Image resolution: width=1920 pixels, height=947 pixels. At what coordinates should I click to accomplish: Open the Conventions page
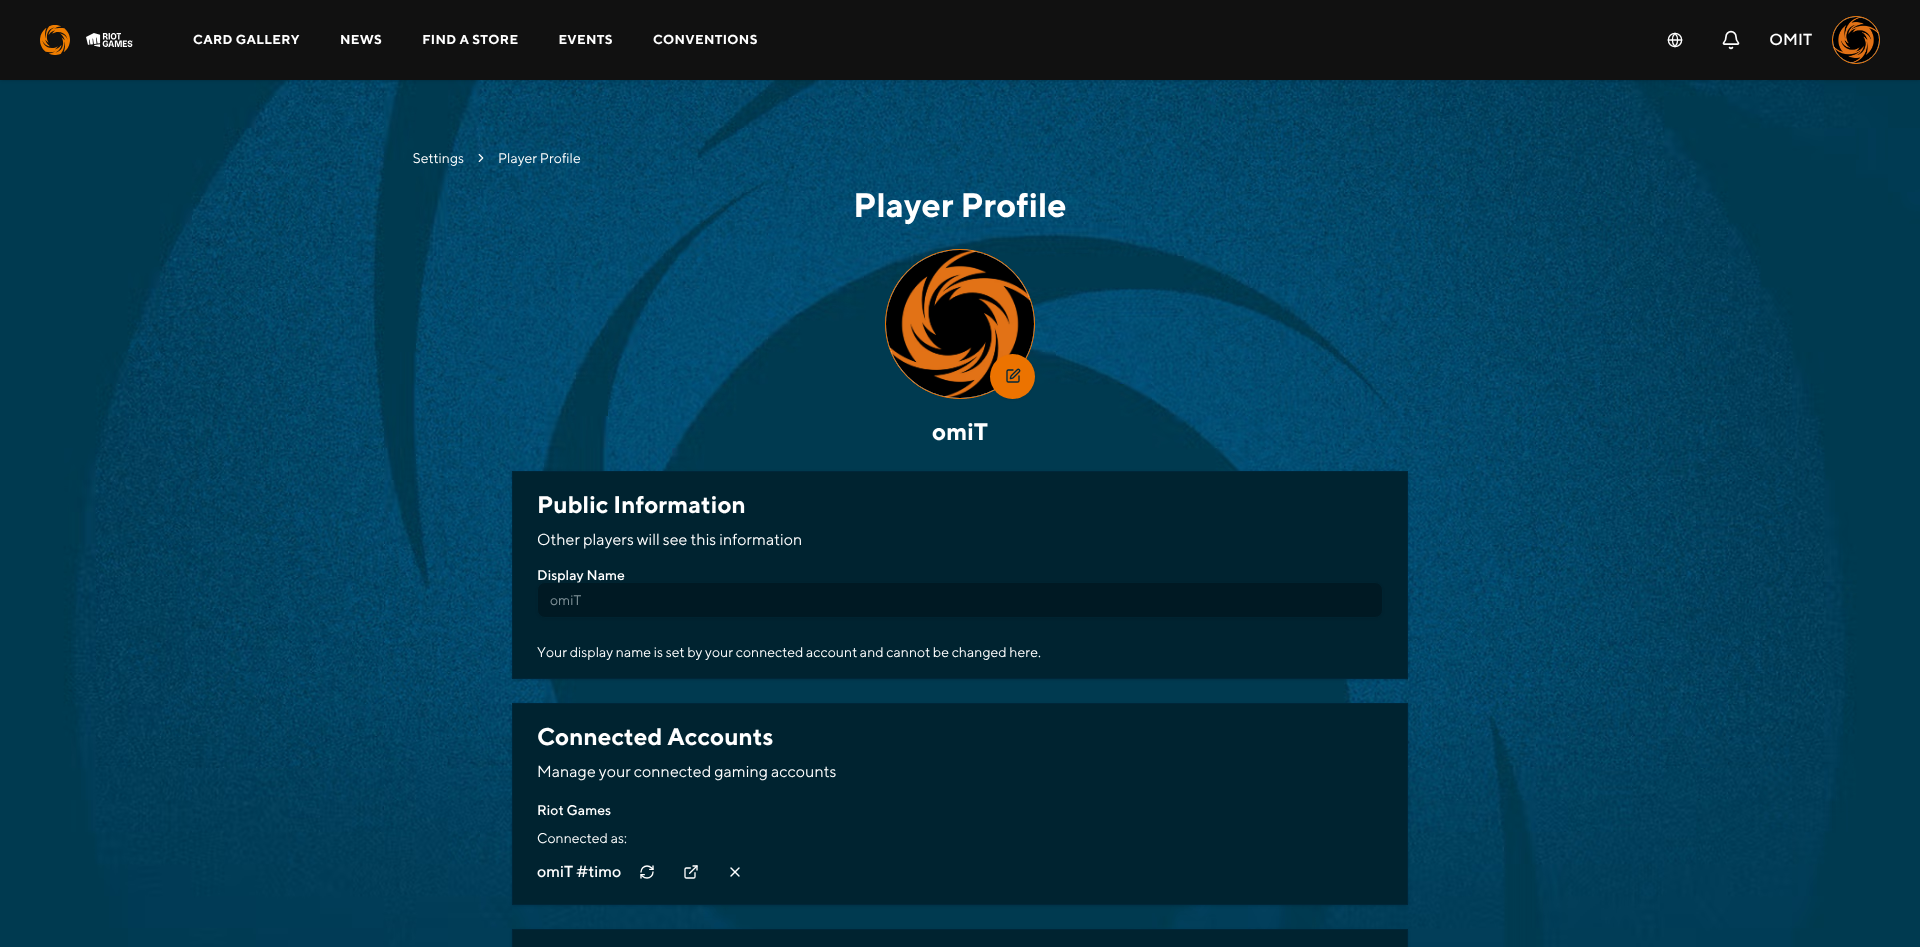click(x=705, y=40)
